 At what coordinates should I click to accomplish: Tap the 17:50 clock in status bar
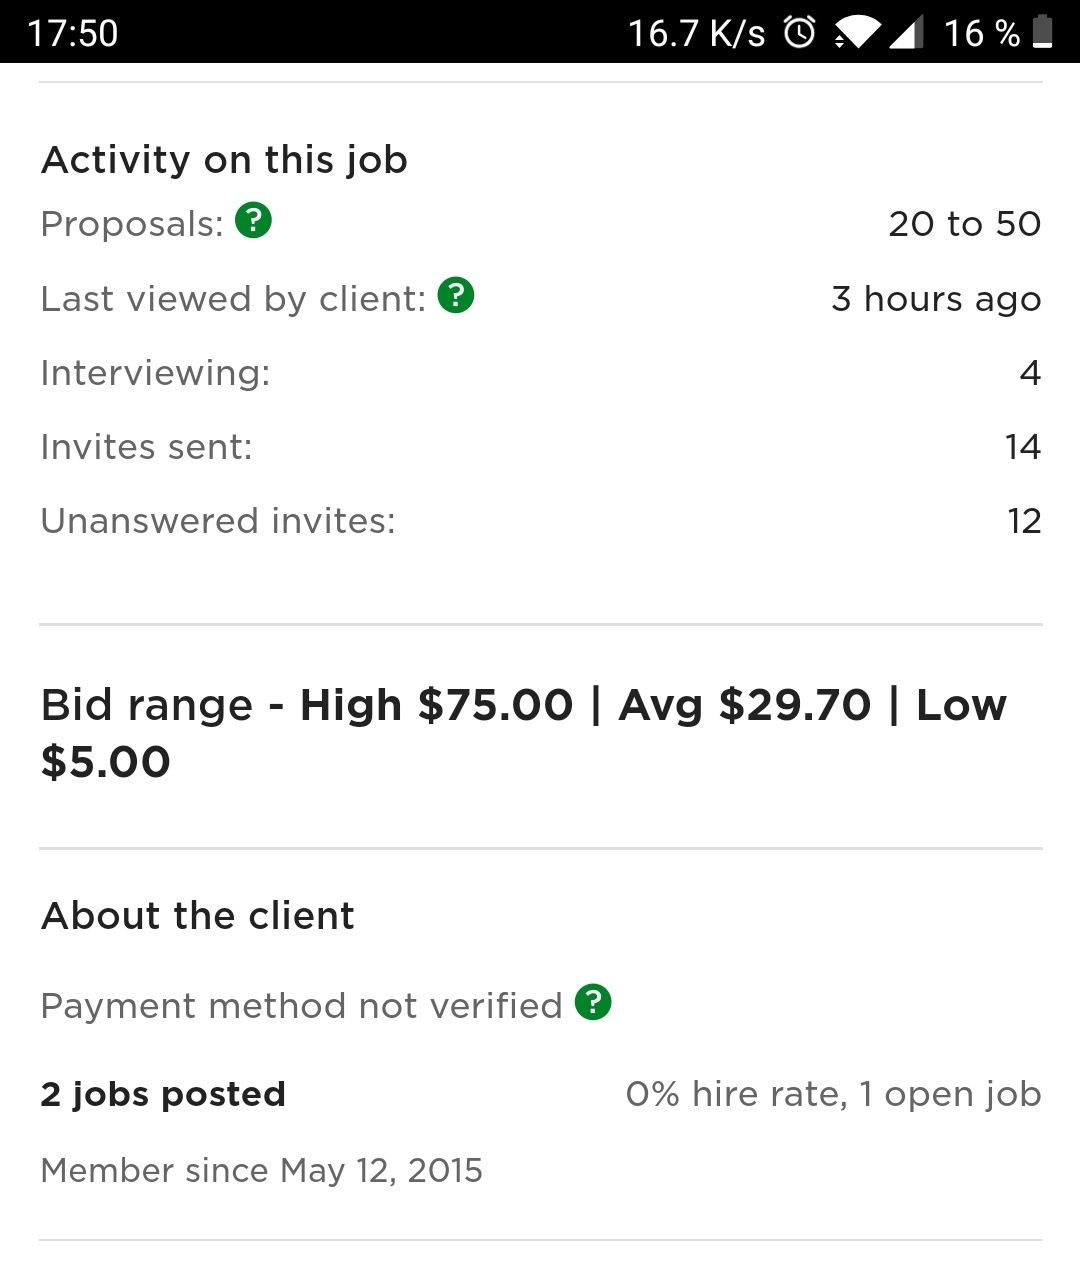point(72,33)
